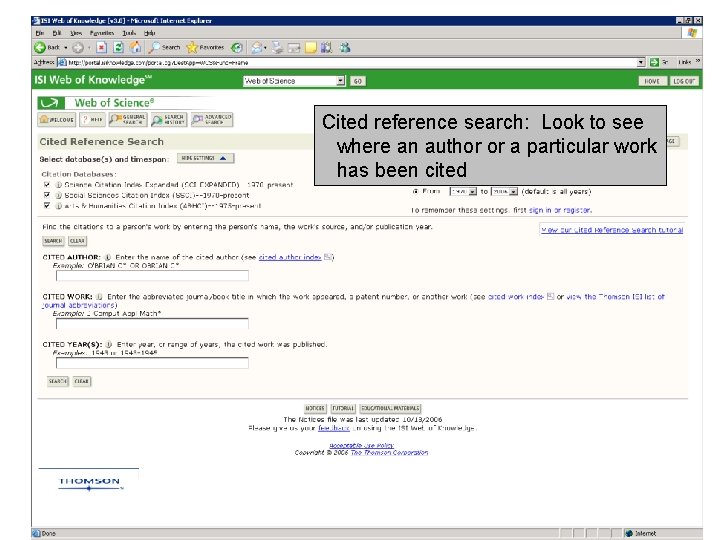Click the Mail envelope toolbar icon
The image size is (720, 540).
click(257, 47)
